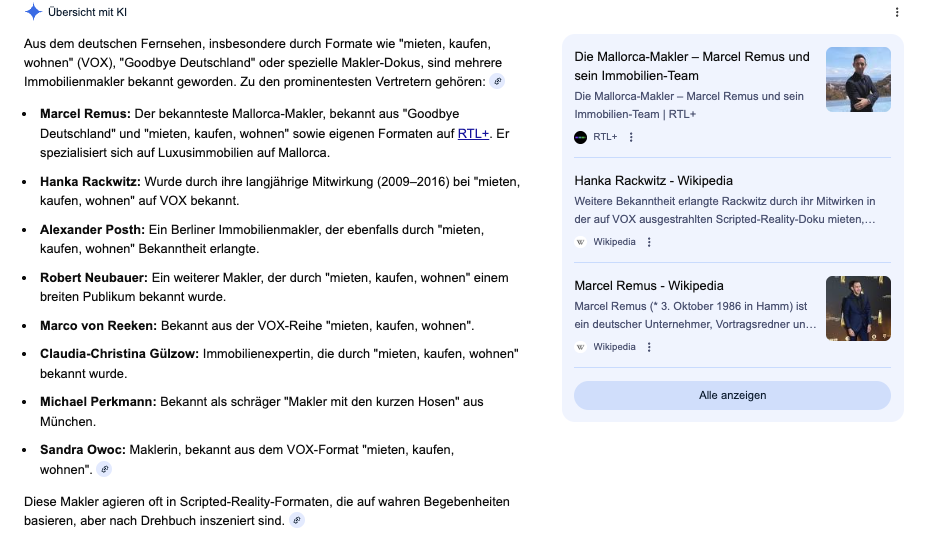The height and width of the screenshot is (541, 925).
Task: Click the source link icon after Sandra Owoc entry
Action: tap(104, 469)
